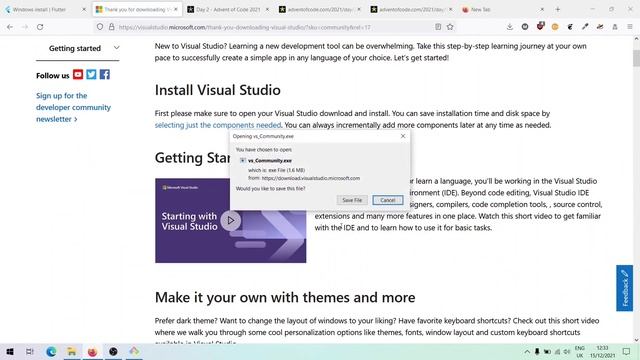Viewport: 640px width, 360px height.
Task: Open the YouTube follow icon
Action: (78, 74)
